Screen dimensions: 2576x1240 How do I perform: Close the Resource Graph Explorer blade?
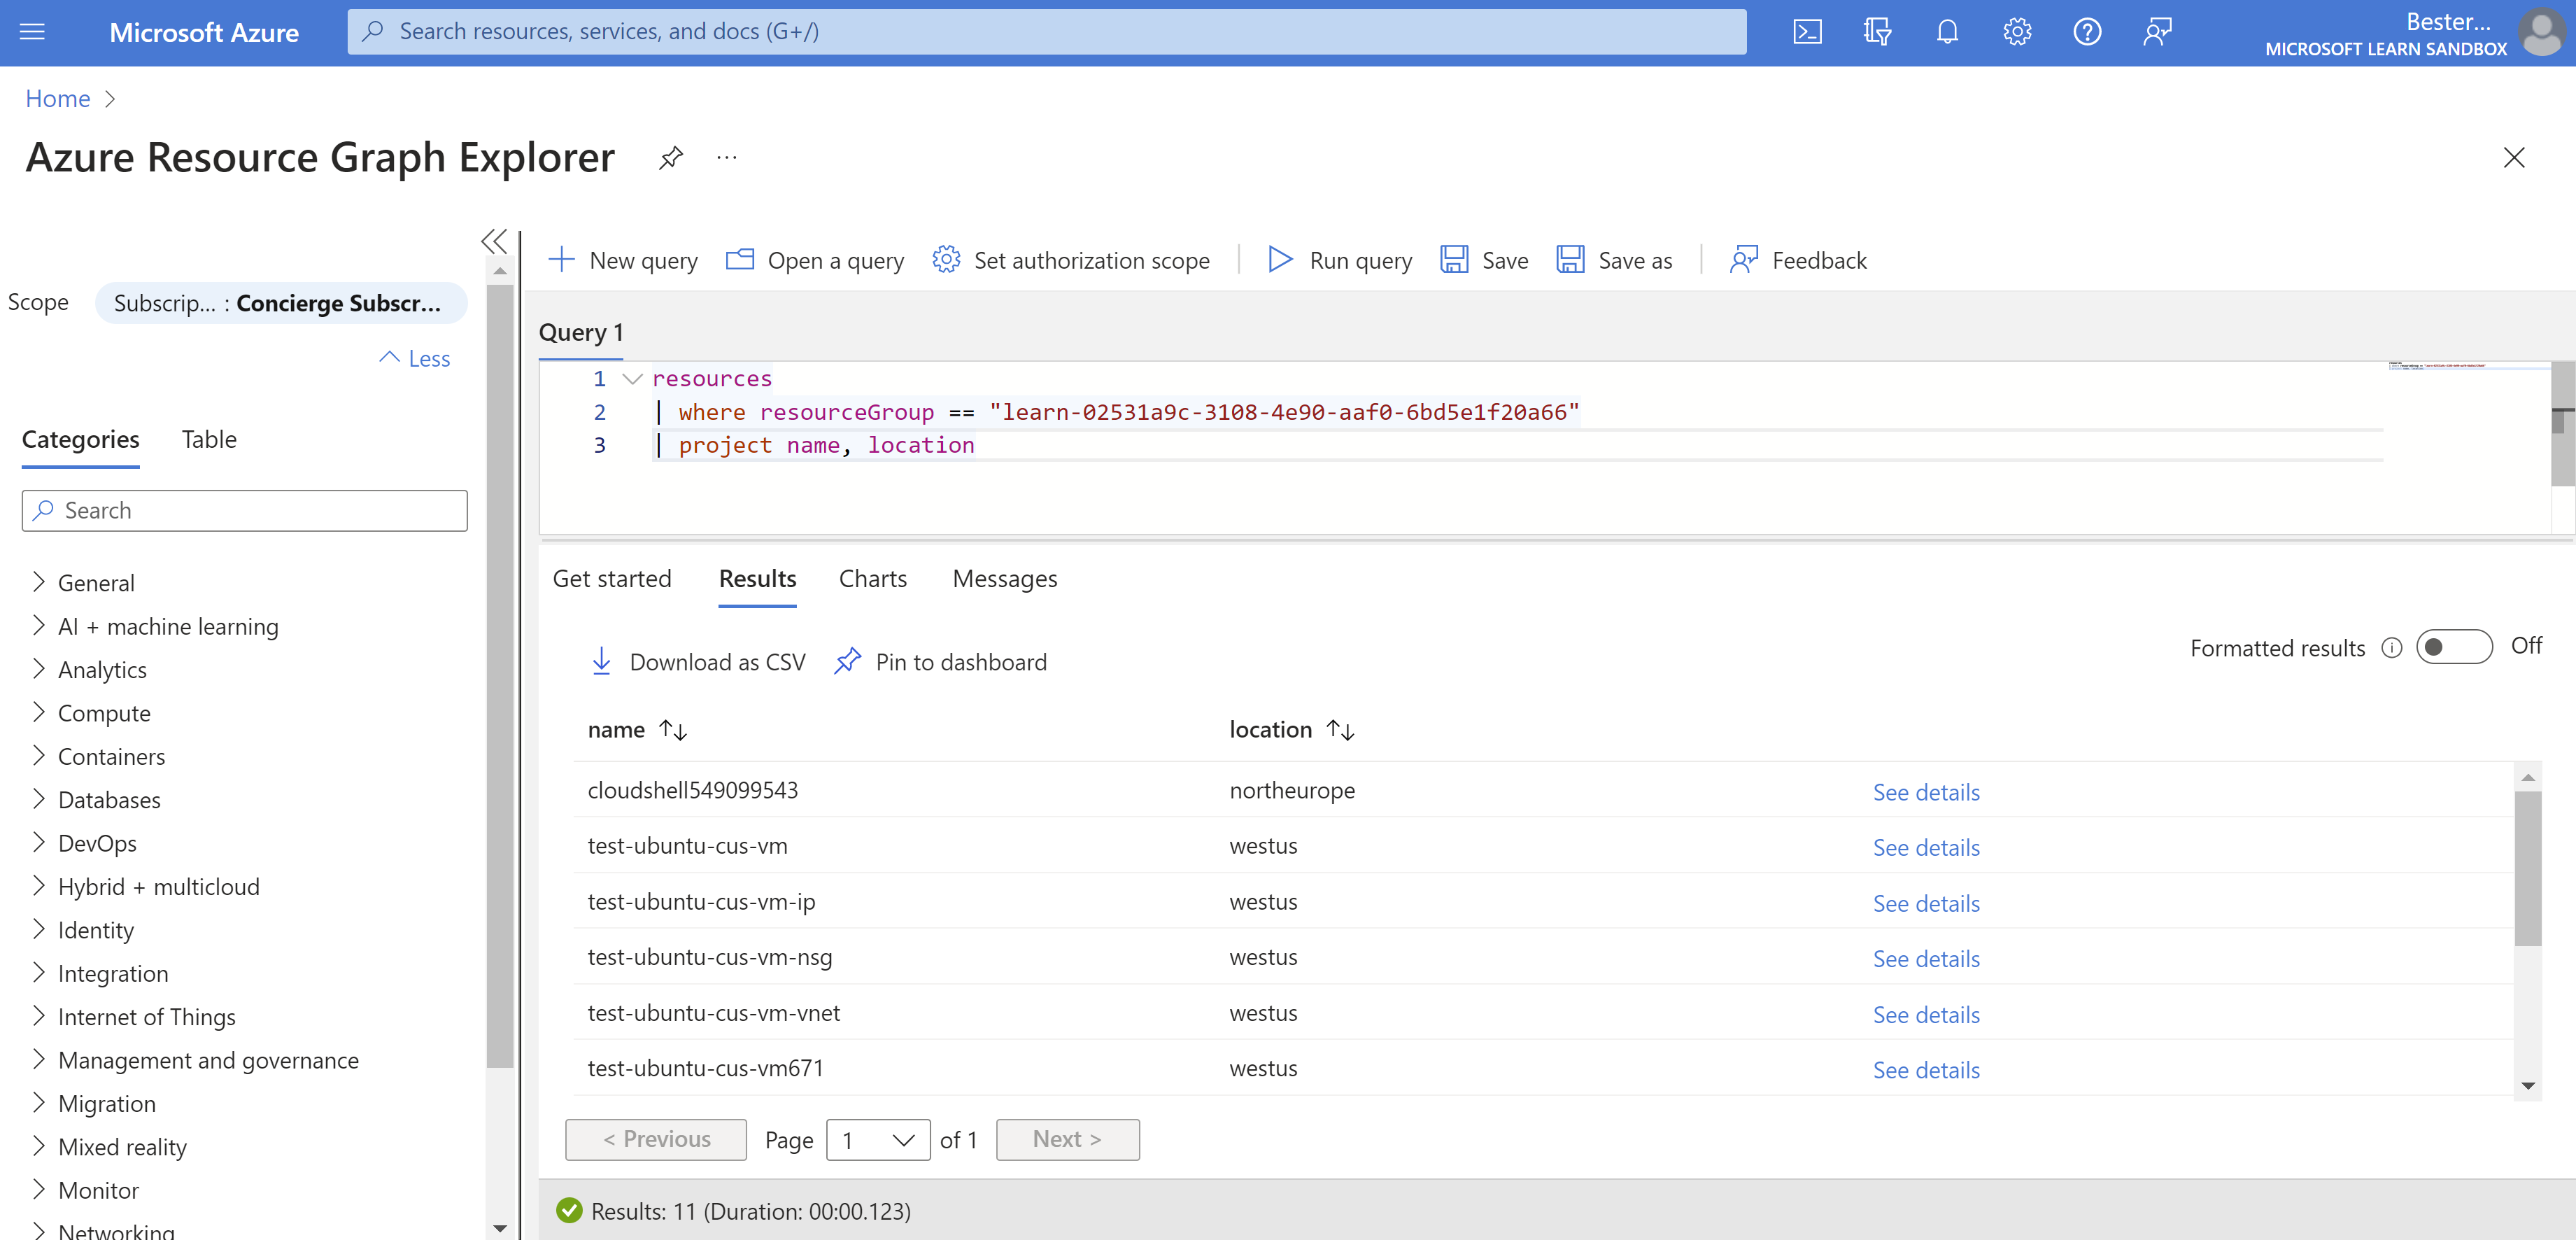click(x=2514, y=157)
